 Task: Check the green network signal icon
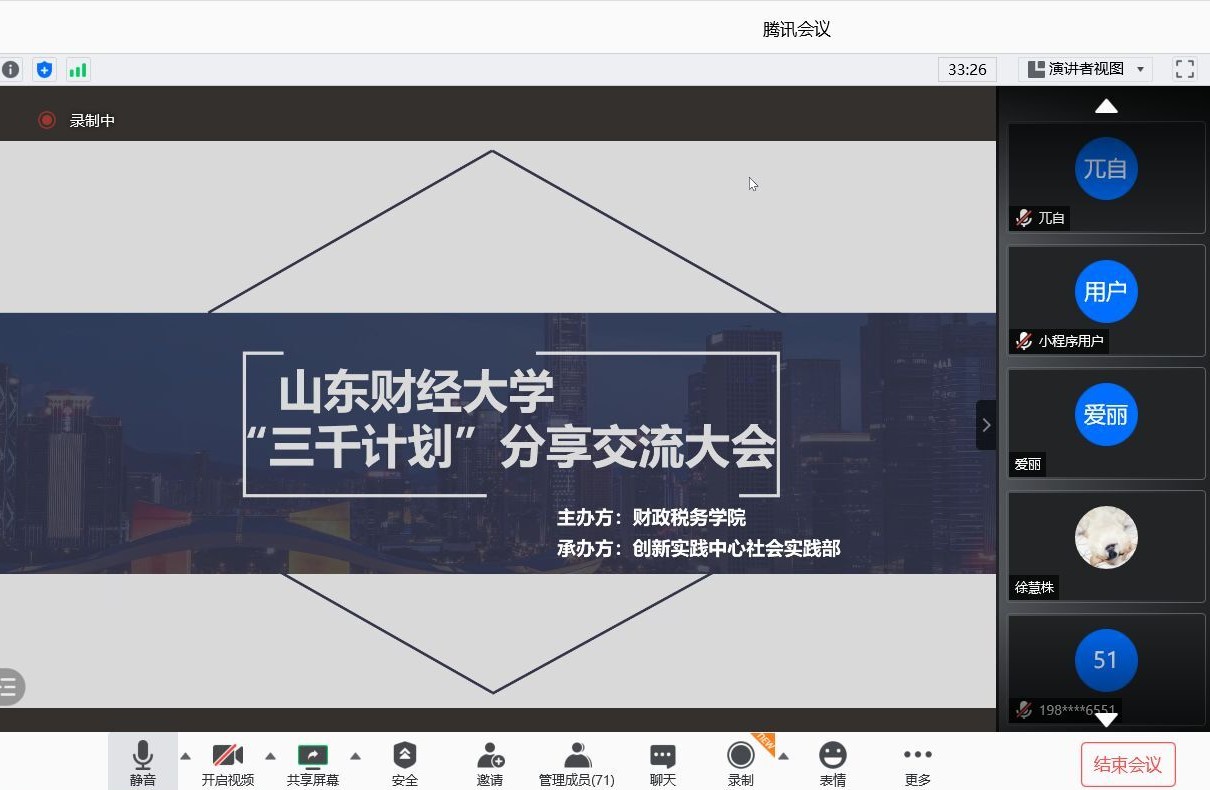coord(78,70)
